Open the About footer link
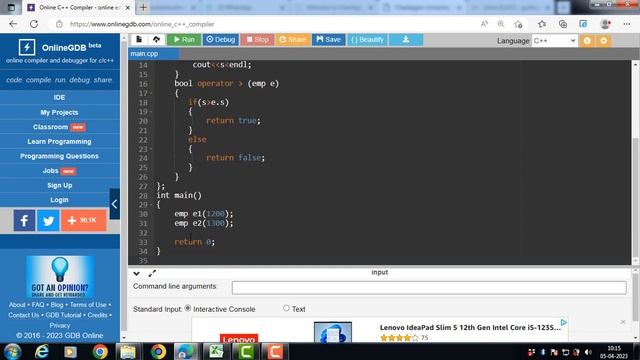This screenshot has height=360, width=640. pyautogui.click(x=17, y=304)
